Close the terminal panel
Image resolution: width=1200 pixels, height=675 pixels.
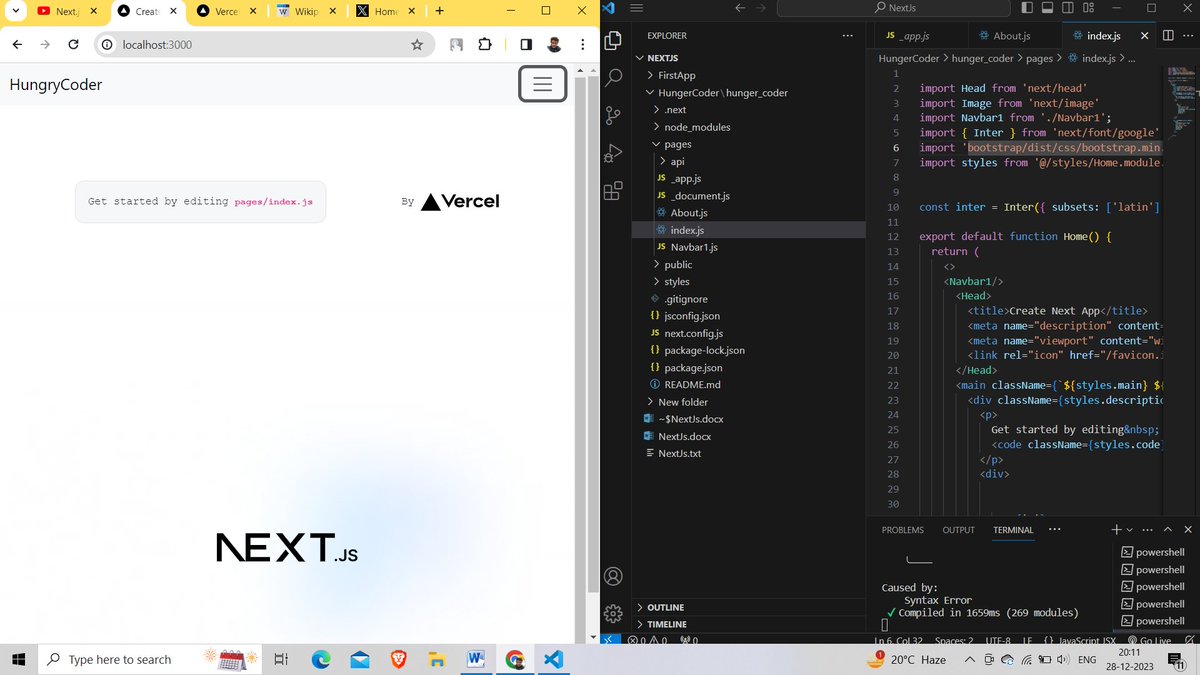(x=1188, y=529)
